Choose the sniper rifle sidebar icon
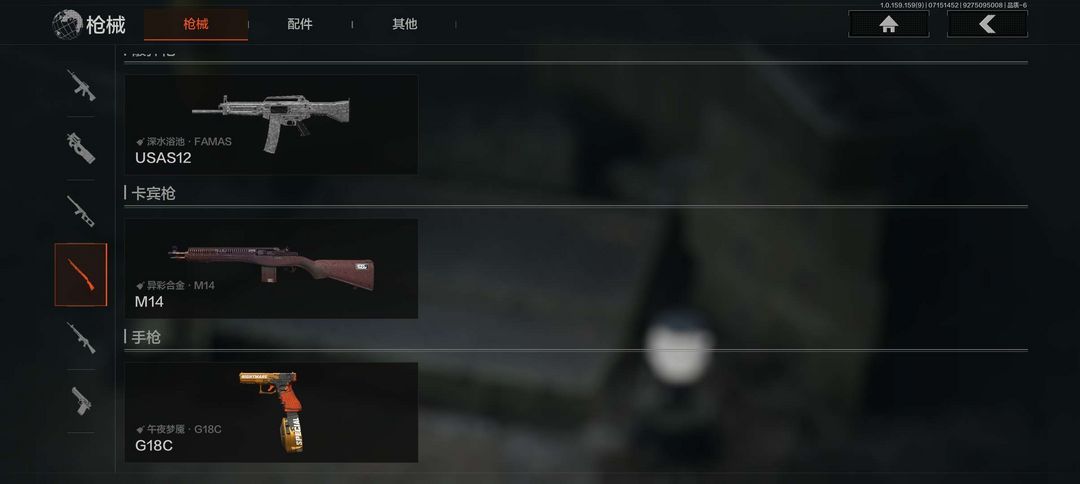This screenshot has width=1080, height=484. 81,338
